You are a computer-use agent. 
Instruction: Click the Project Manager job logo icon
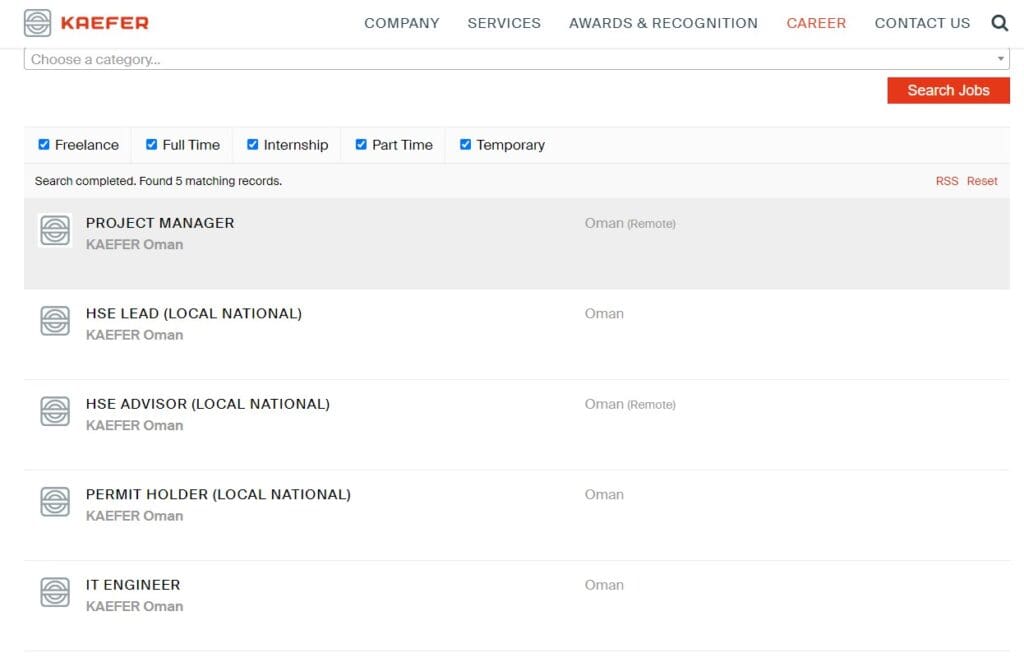(x=55, y=231)
